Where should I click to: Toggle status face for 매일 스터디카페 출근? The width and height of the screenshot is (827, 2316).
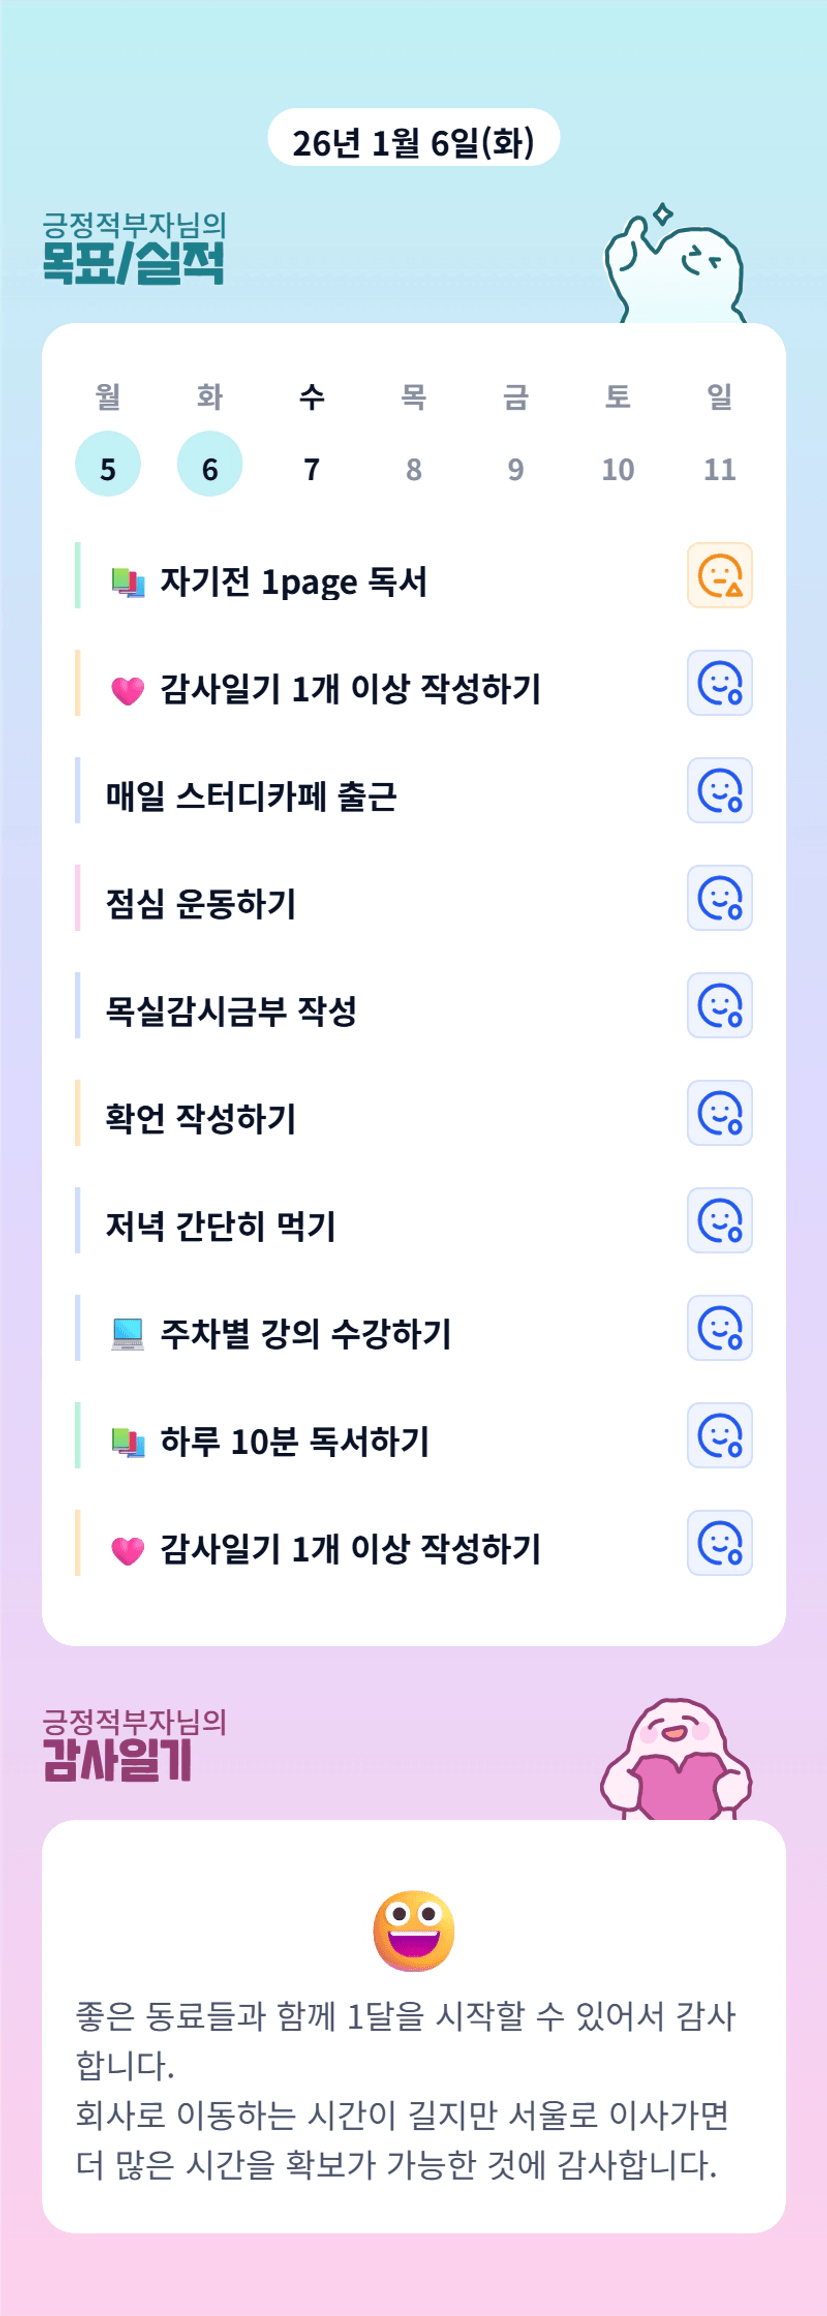719,791
